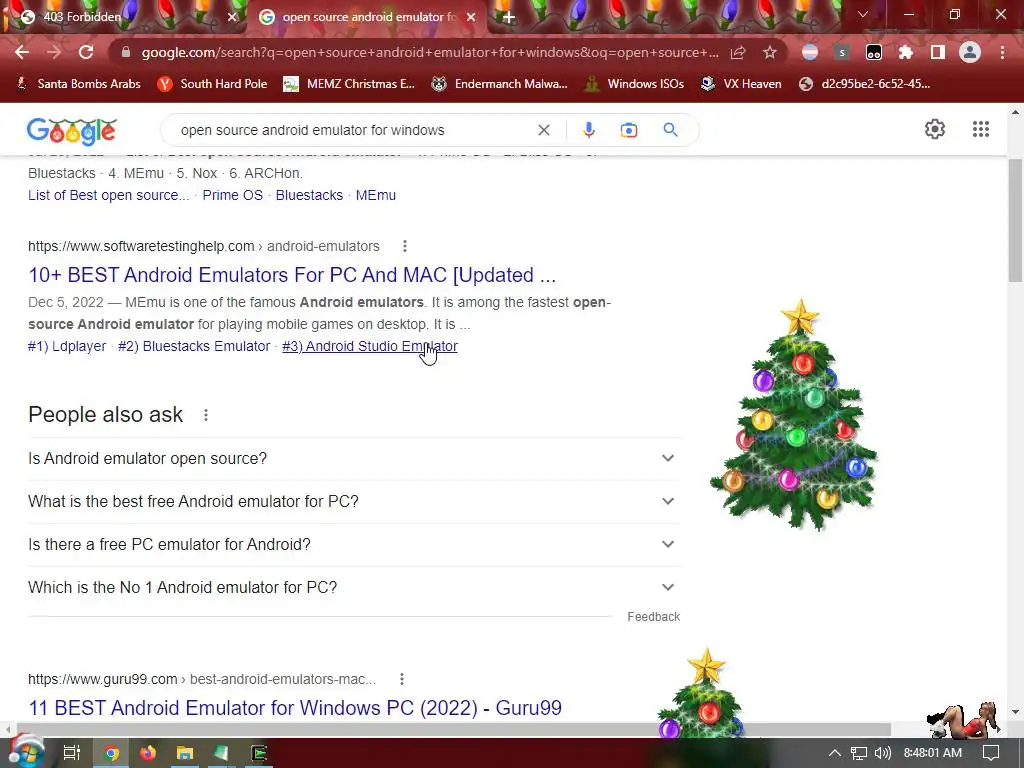The image size is (1024, 768).
Task: Open options for softwaretestinghelp.com result
Action: [405, 246]
